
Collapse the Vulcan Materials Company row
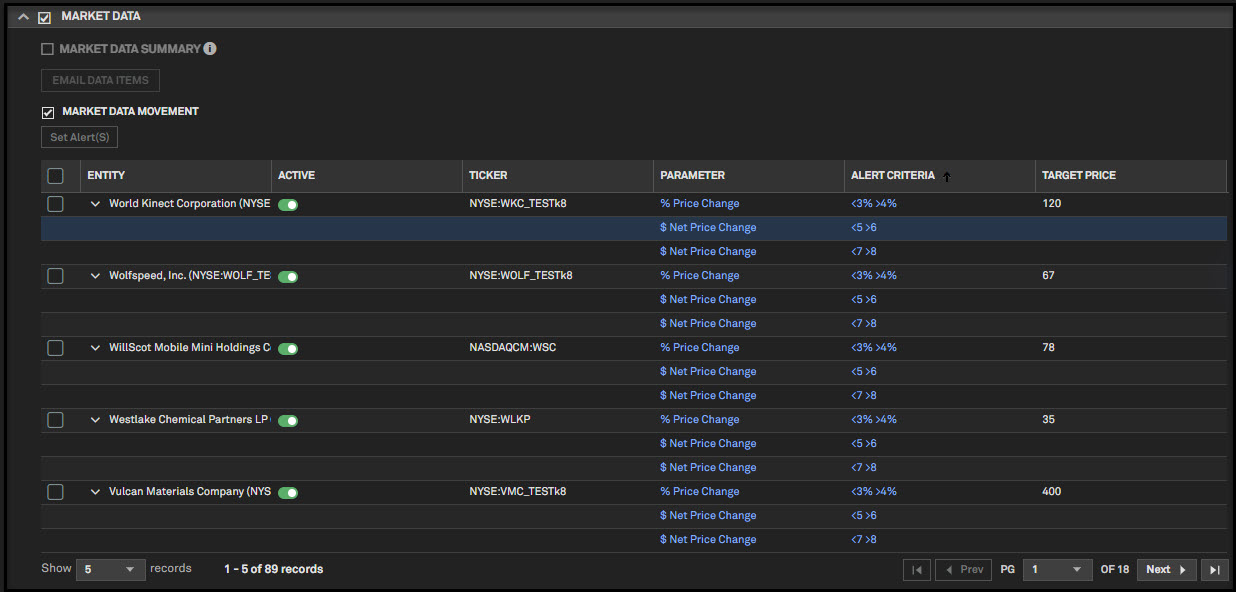point(96,492)
